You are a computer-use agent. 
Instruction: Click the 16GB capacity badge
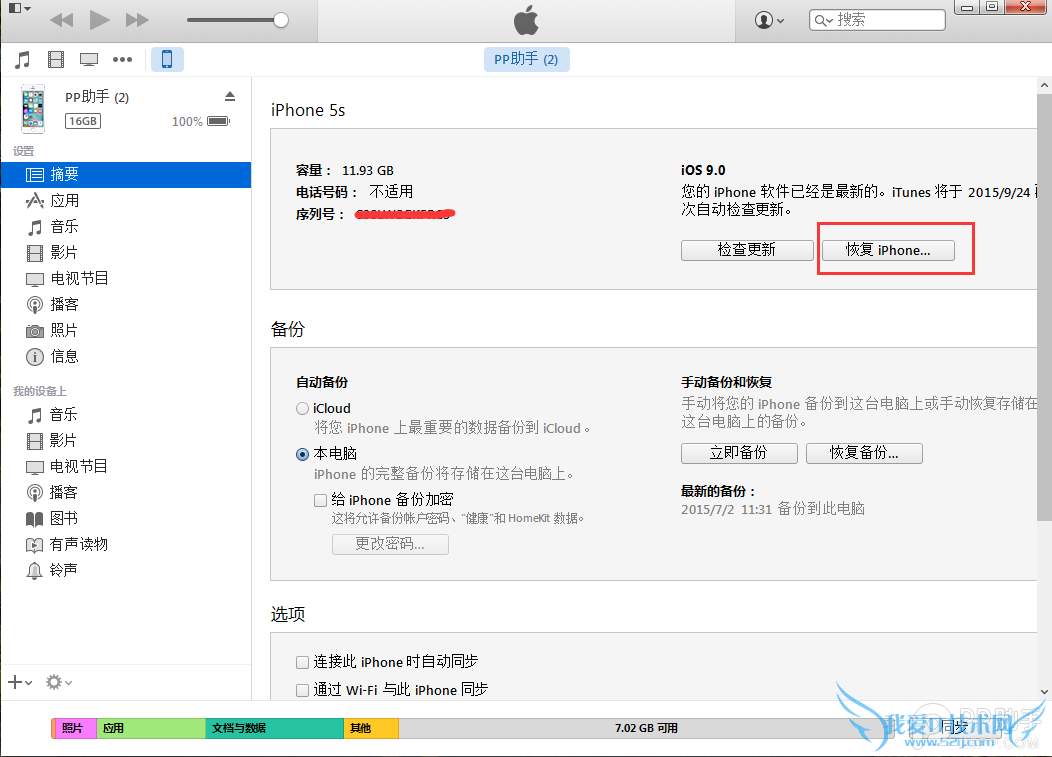click(83, 121)
